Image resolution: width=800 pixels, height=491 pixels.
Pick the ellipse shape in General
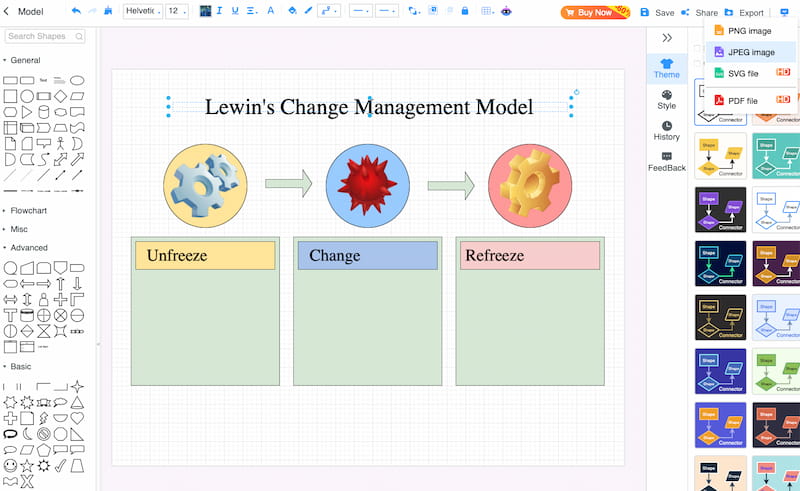click(x=77, y=81)
